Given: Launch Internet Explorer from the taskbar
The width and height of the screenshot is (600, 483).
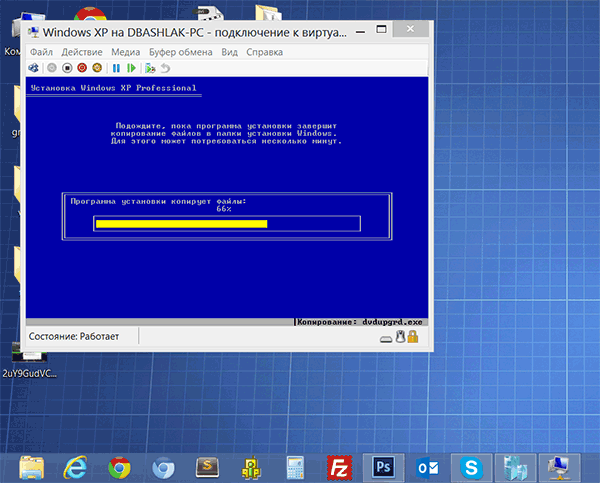Looking at the screenshot, I should tap(75, 468).
